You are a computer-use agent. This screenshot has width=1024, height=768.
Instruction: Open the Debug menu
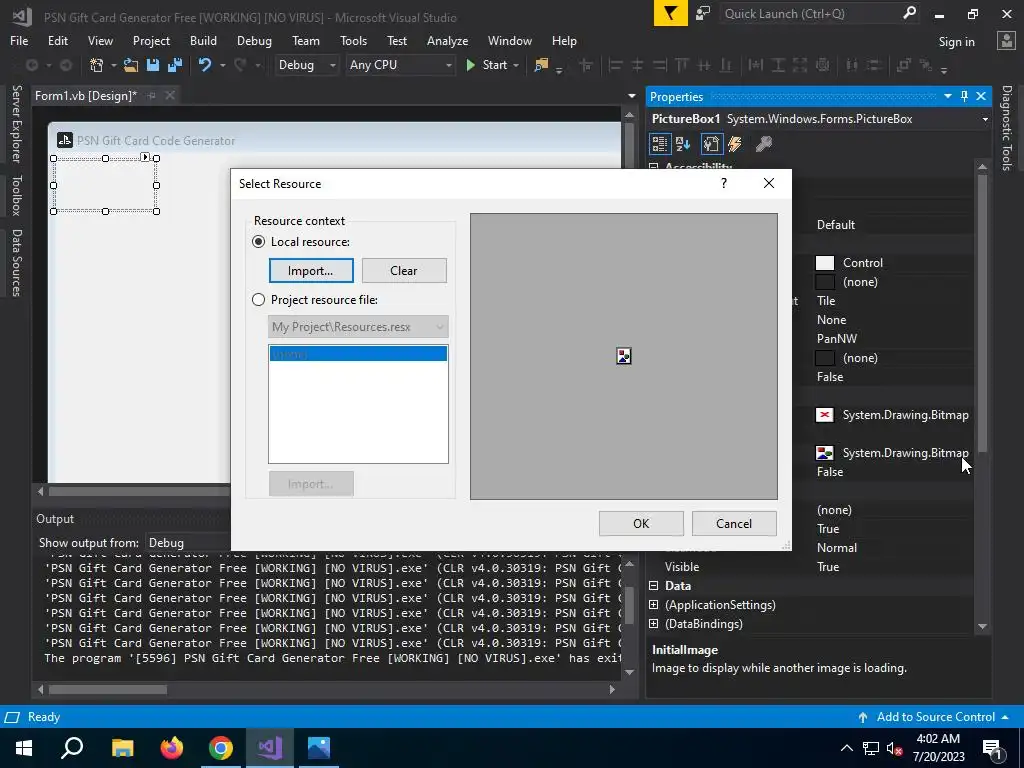(x=254, y=40)
